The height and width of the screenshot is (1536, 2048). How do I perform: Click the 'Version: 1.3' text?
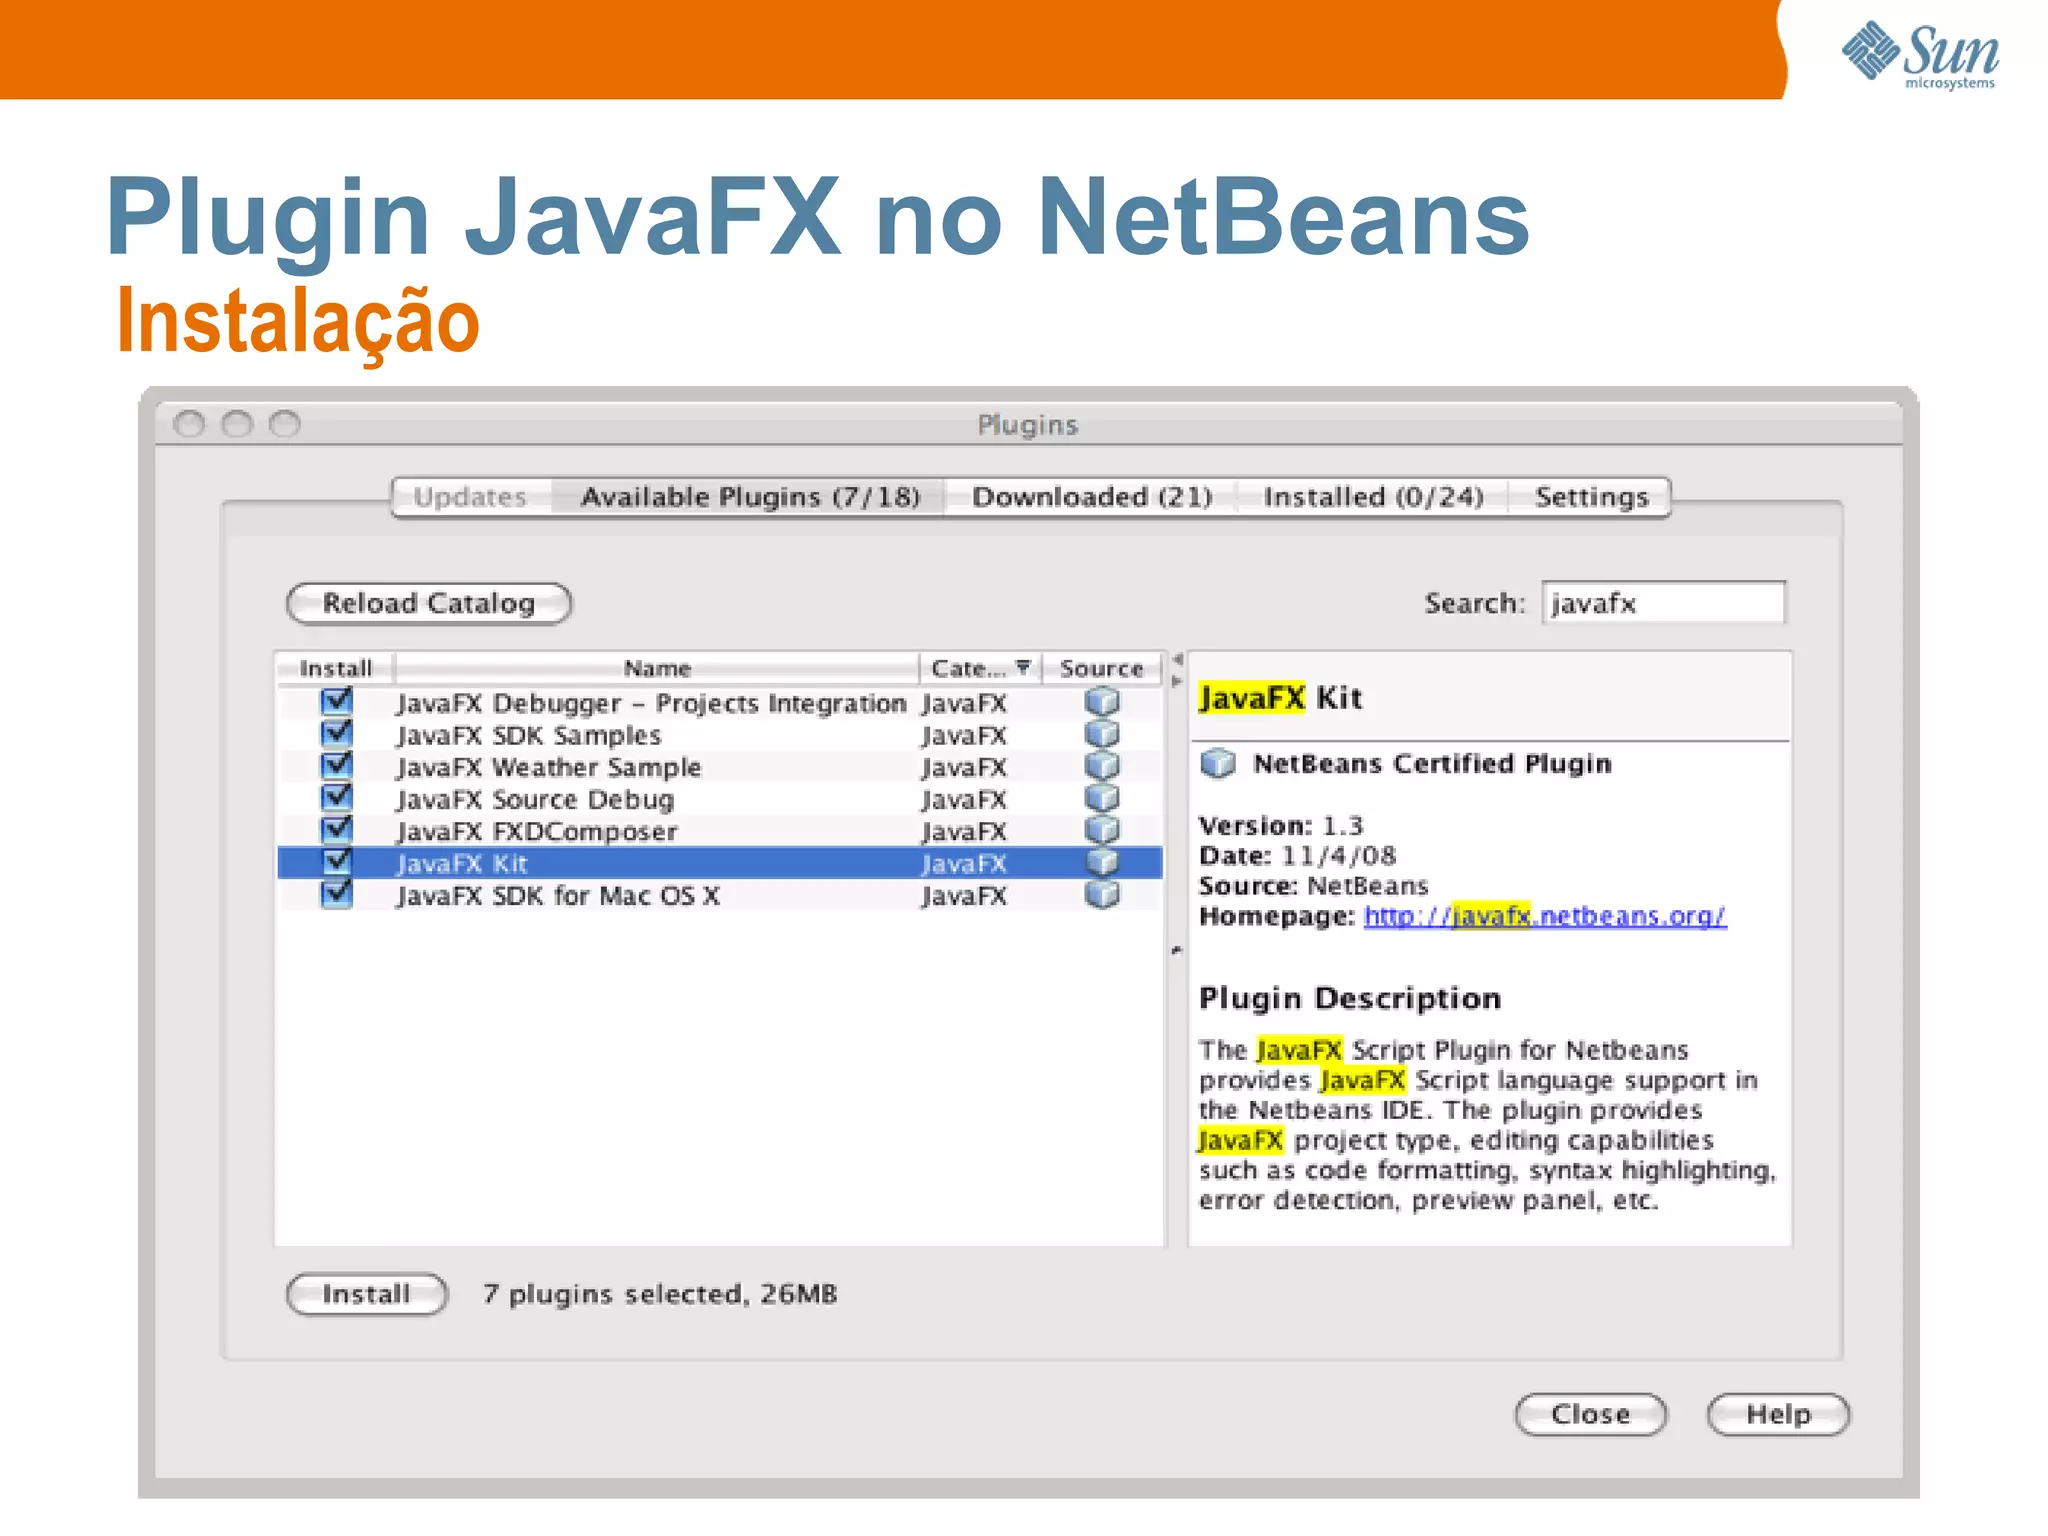1281,826
